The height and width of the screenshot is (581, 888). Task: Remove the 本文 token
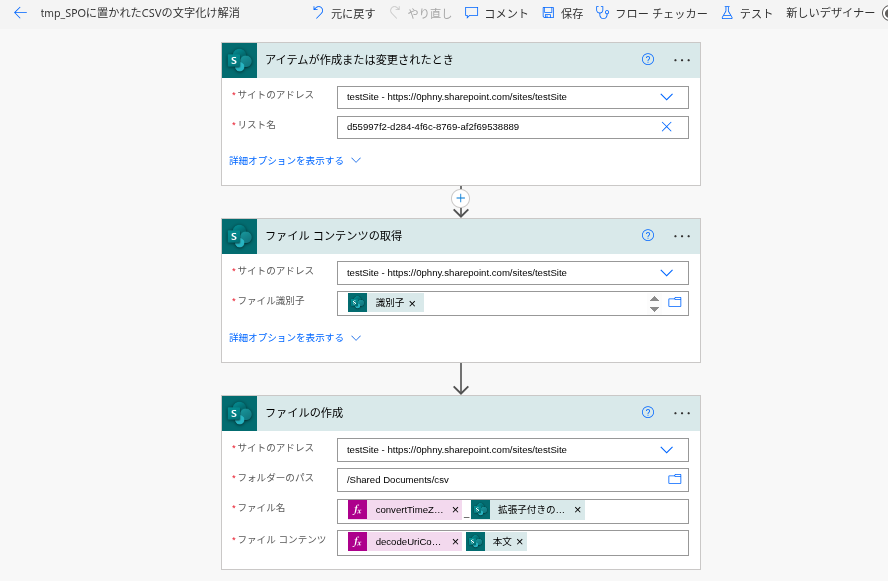coord(519,542)
